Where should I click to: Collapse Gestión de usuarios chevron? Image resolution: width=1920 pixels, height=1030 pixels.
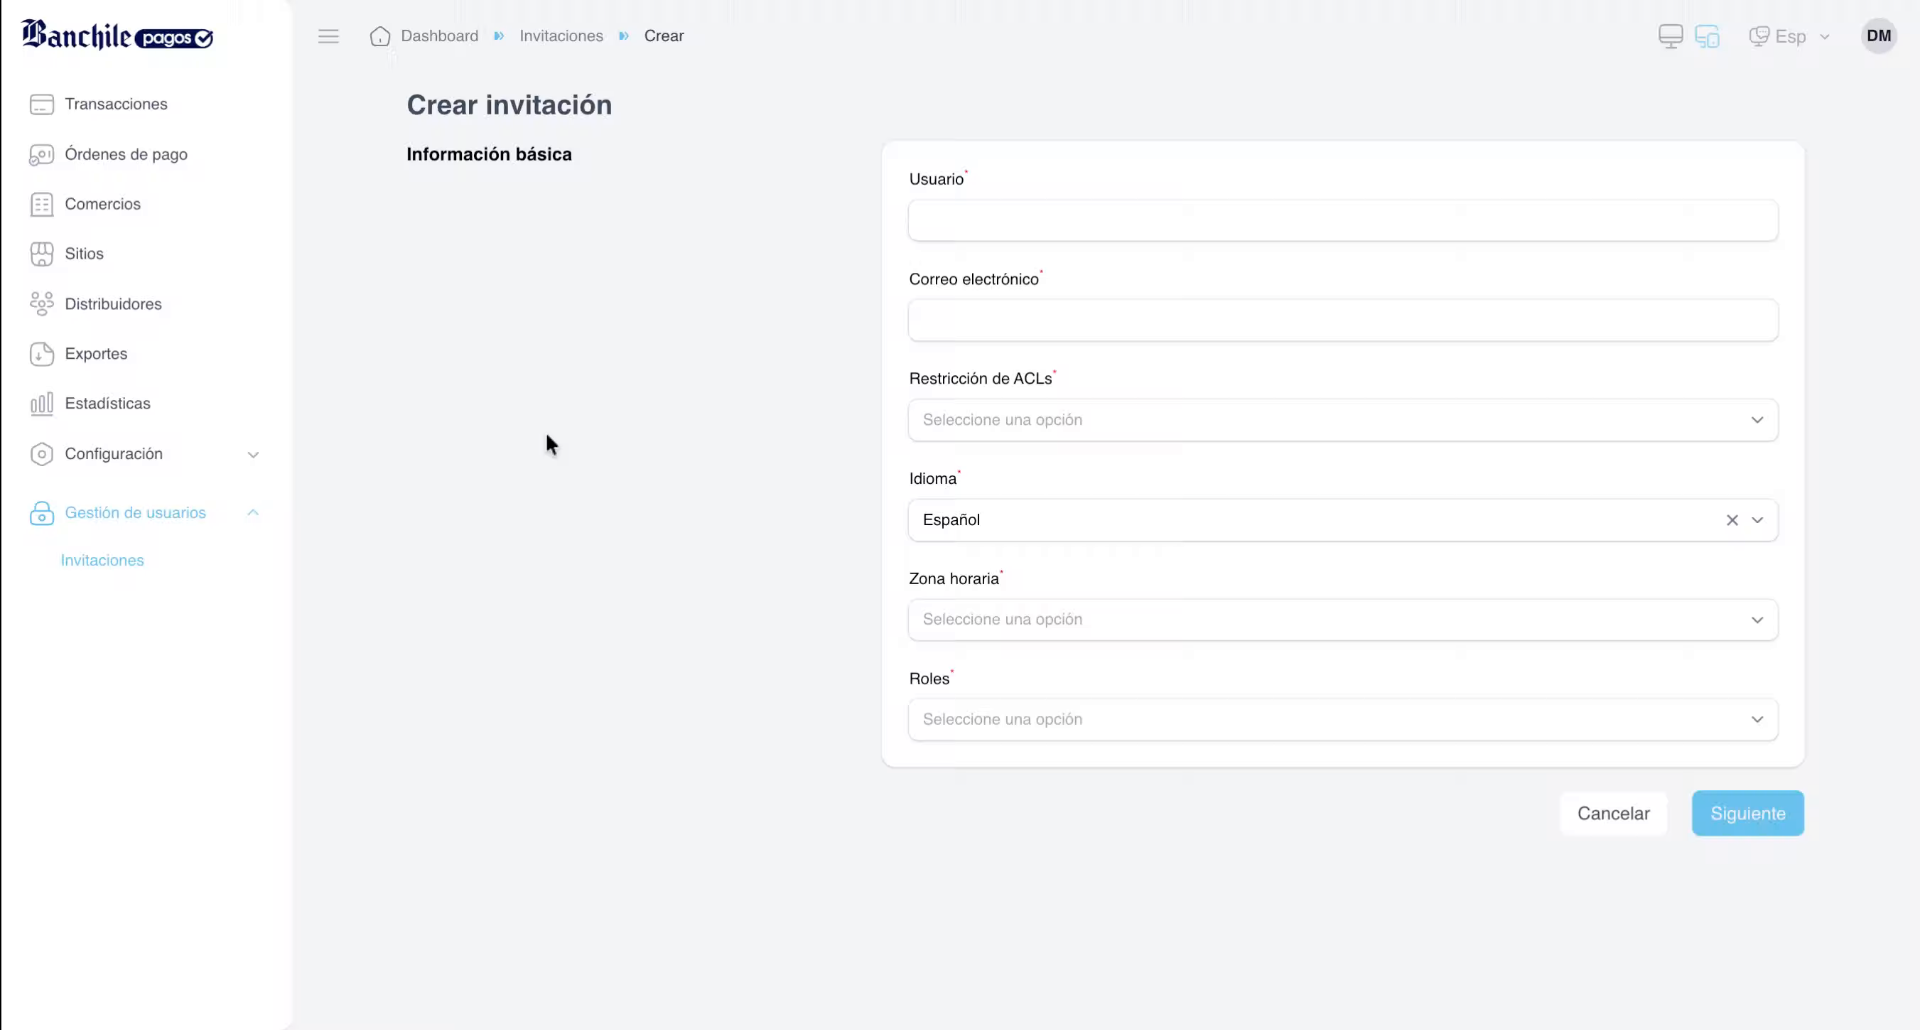(x=253, y=513)
